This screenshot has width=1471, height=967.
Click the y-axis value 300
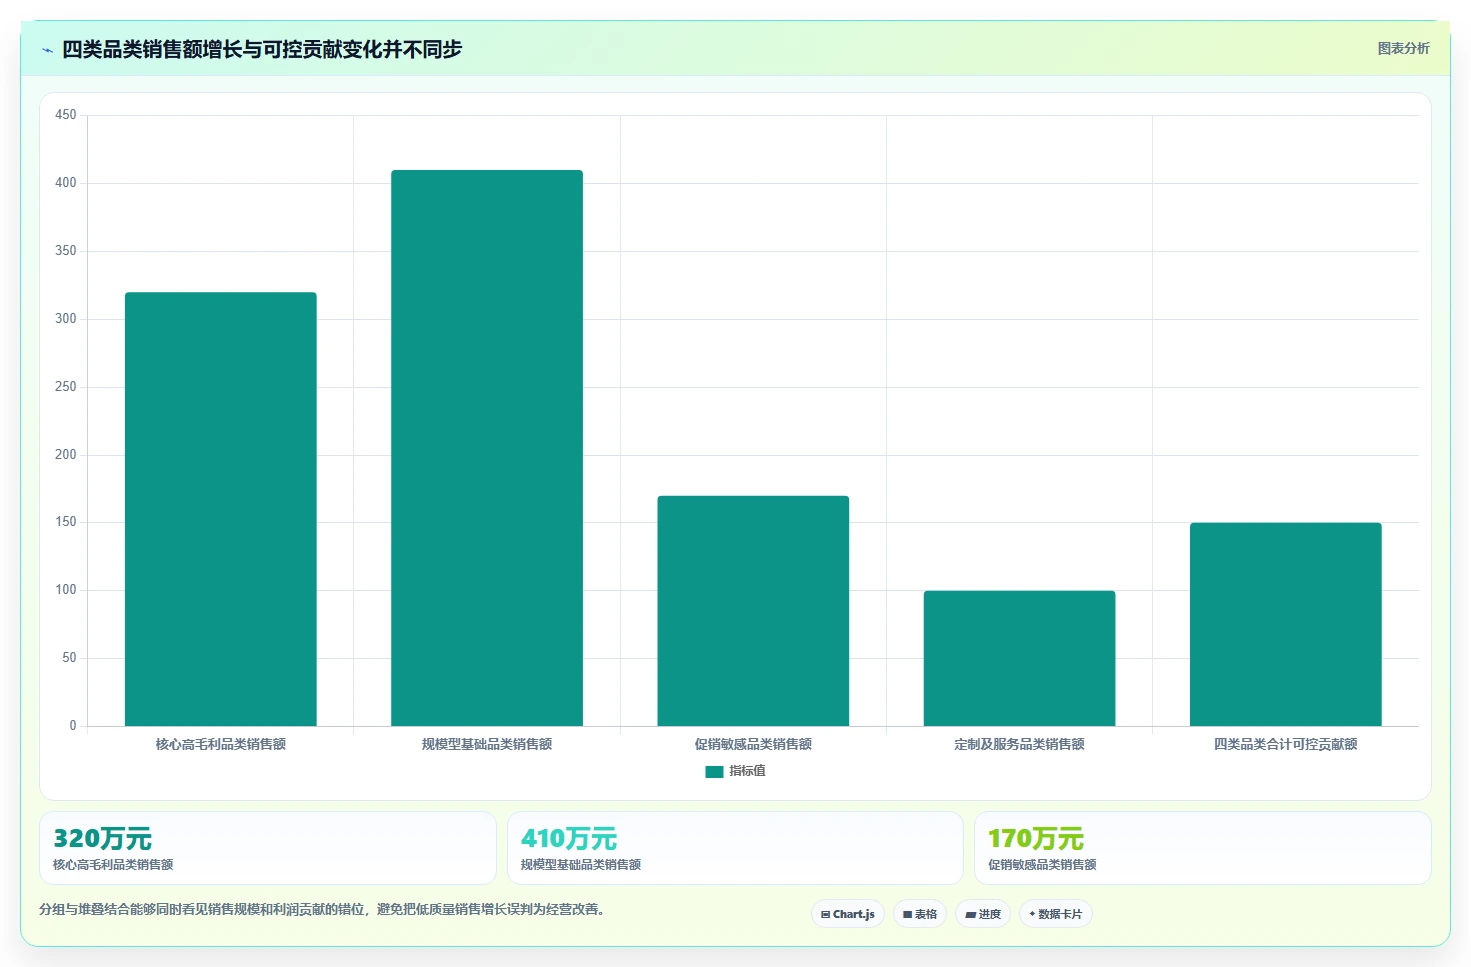pyautogui.click(x=66, y=319)
